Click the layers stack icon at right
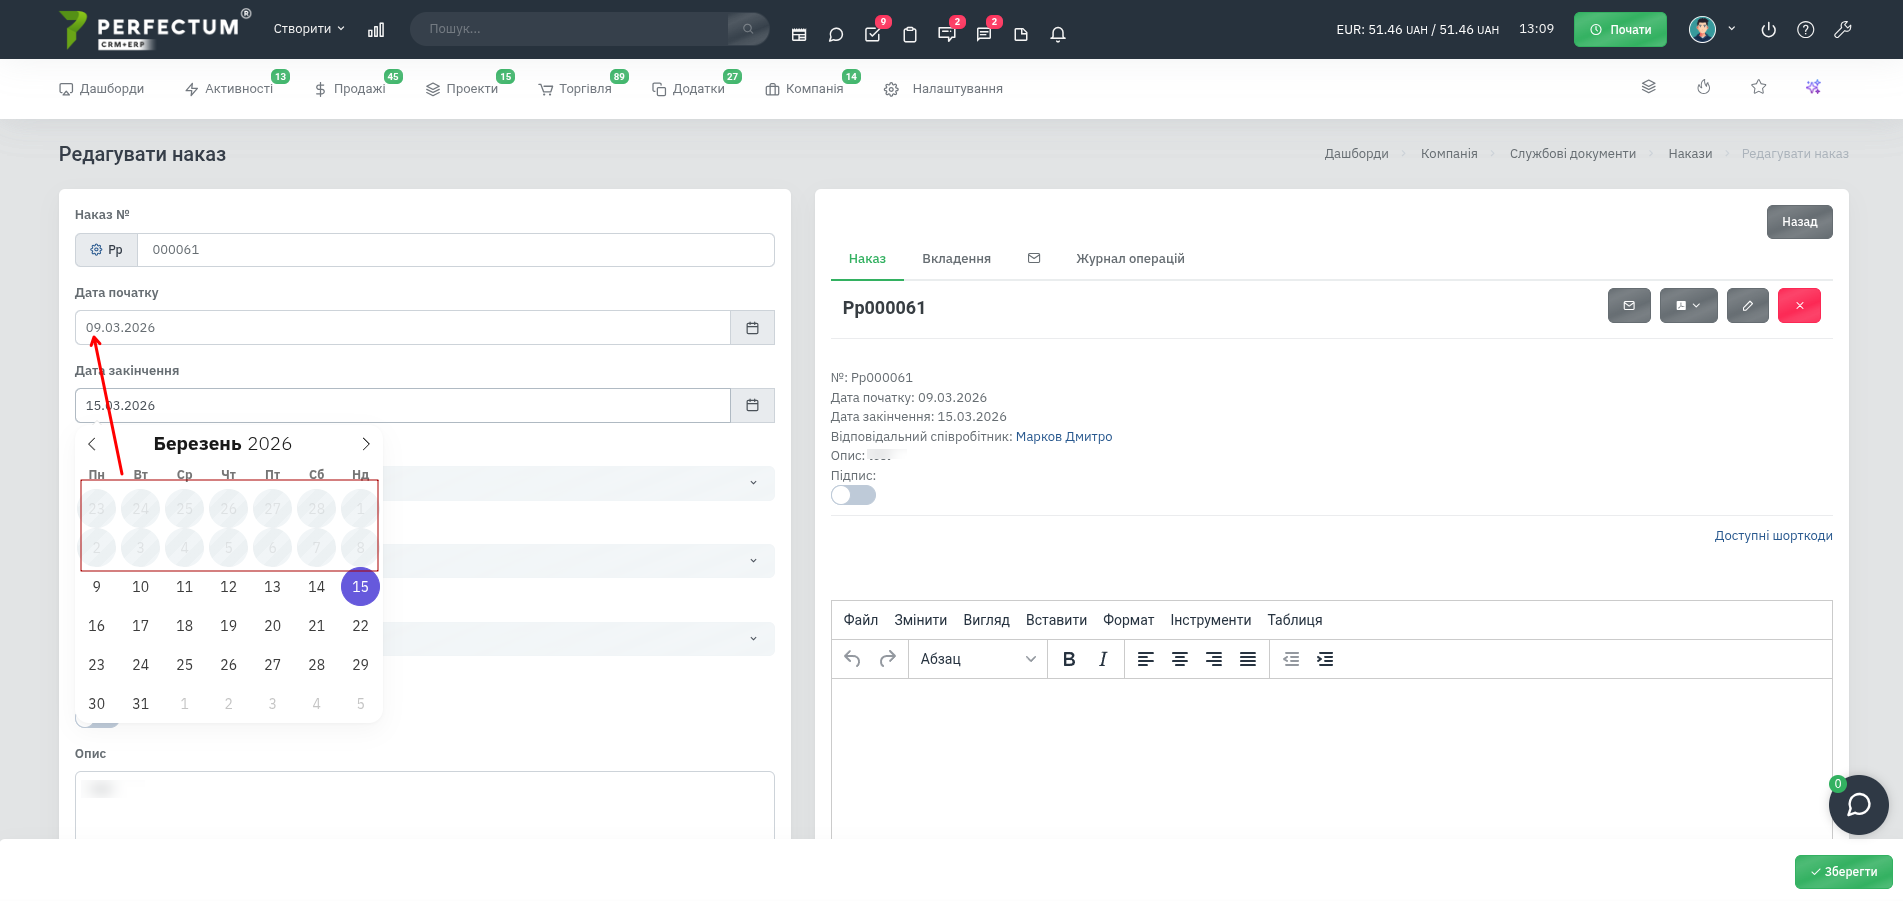Image resolution: width=1903 pixels, height=901 pixels. tap(1649, 87)
